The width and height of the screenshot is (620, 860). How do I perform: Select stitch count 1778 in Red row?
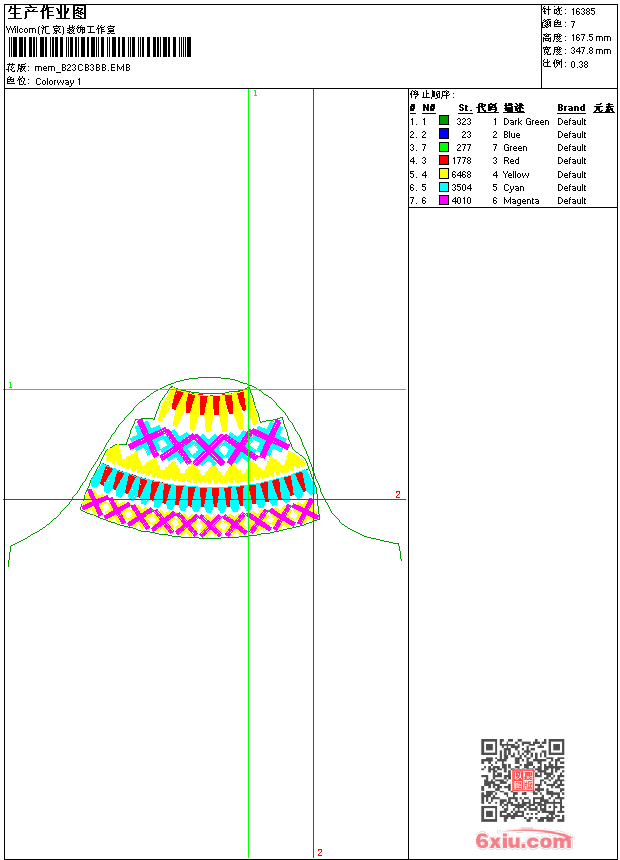pyautogui.click(x=461, y=161)
